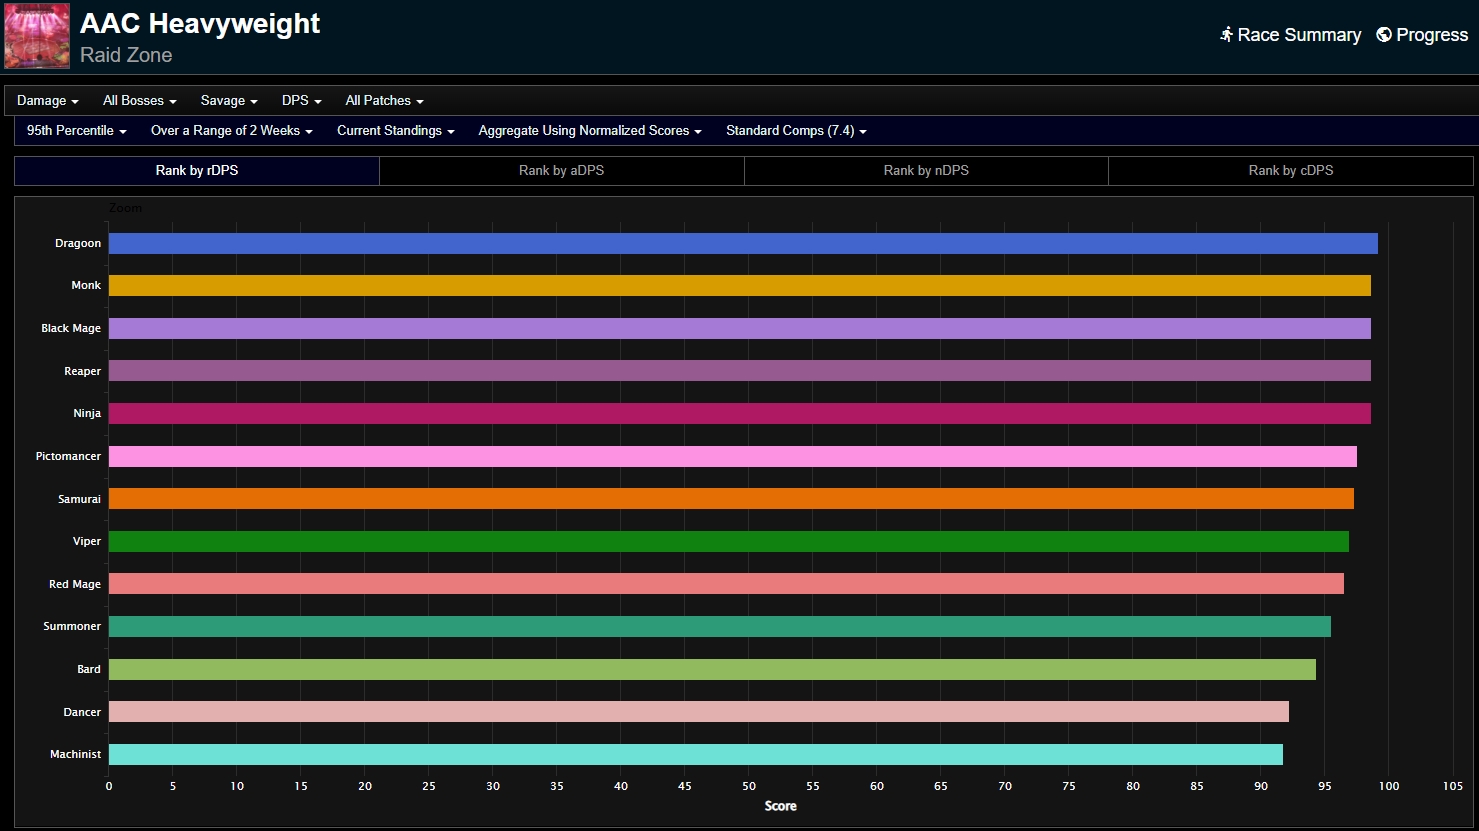Click the cyan Machinist bar
This screenshot has width=1479, height=831.
pos(695,755)
